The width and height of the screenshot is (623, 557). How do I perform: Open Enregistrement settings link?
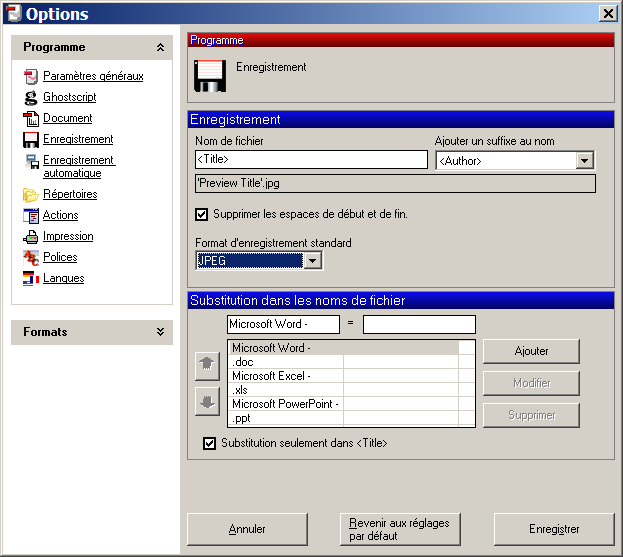(78, 139)
